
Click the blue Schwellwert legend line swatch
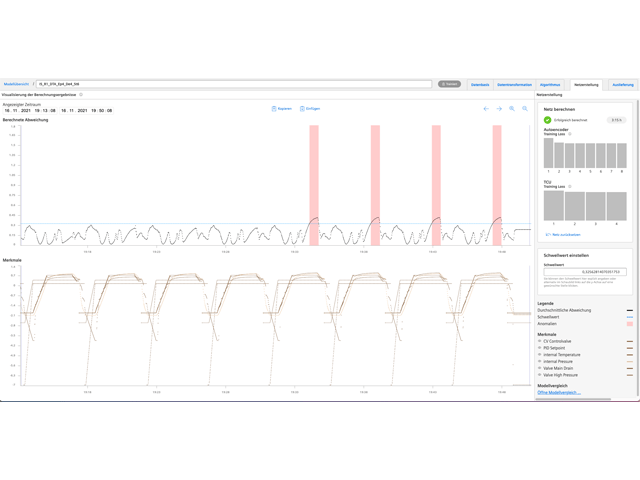click(630, 317)
